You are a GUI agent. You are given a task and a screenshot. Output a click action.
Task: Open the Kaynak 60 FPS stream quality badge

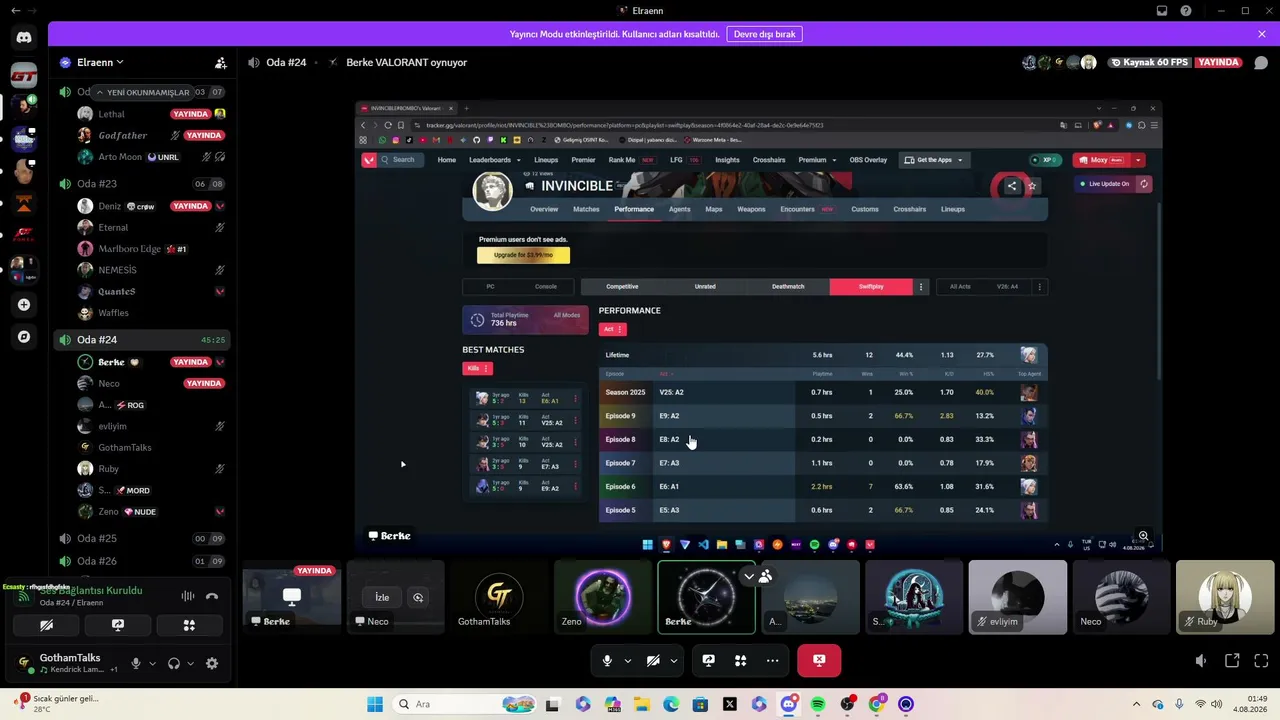(x=1150, y=62)
